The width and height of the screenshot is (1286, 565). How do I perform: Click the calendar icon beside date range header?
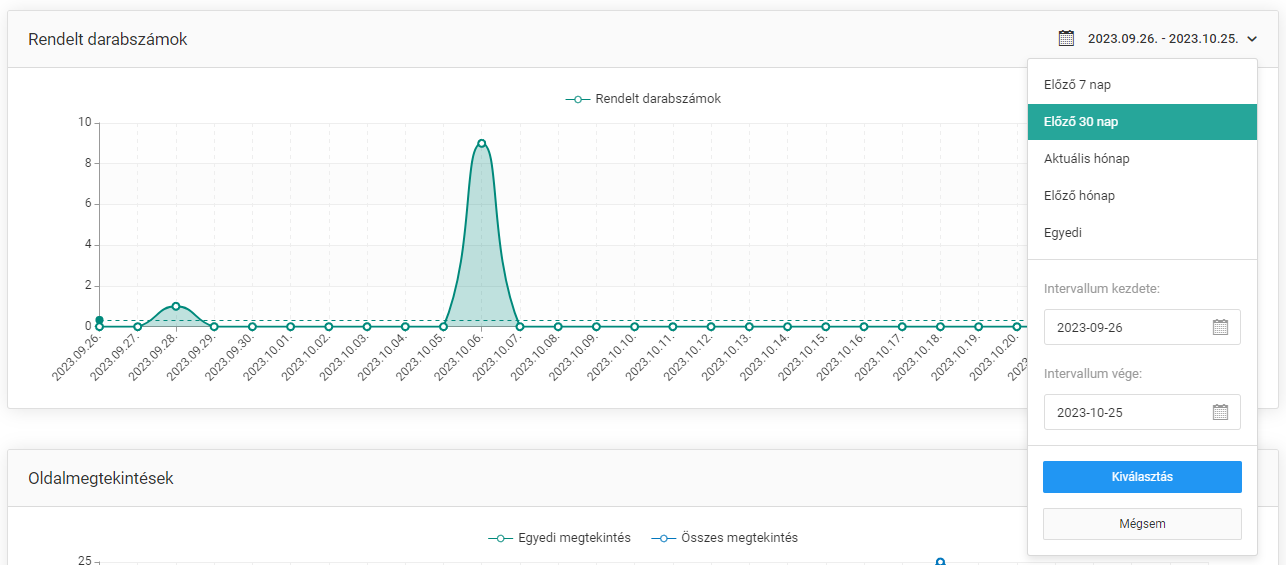pos(1066,39)
